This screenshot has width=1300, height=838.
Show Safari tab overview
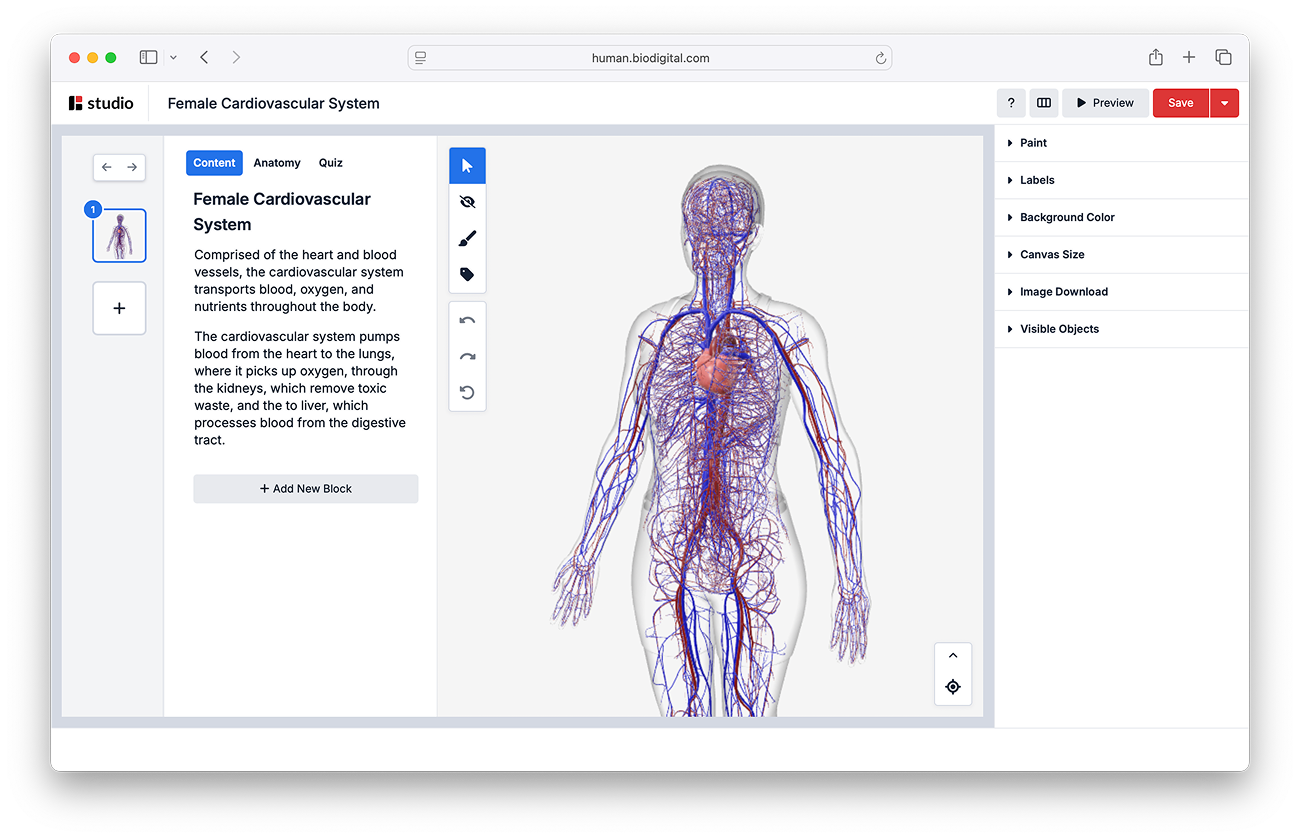coord(1223,58)
